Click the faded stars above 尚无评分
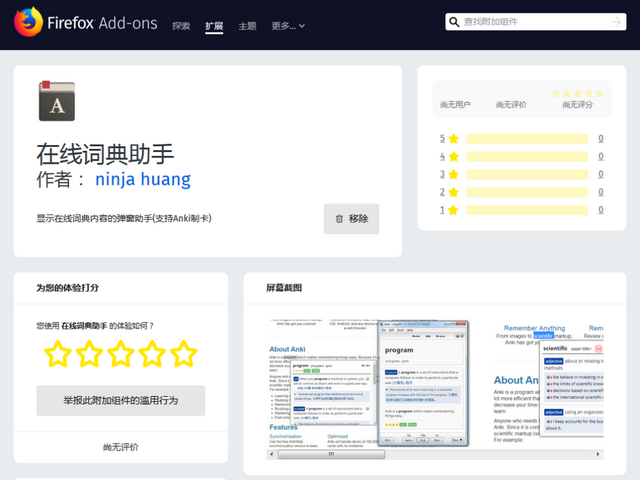 coord(578,93)
